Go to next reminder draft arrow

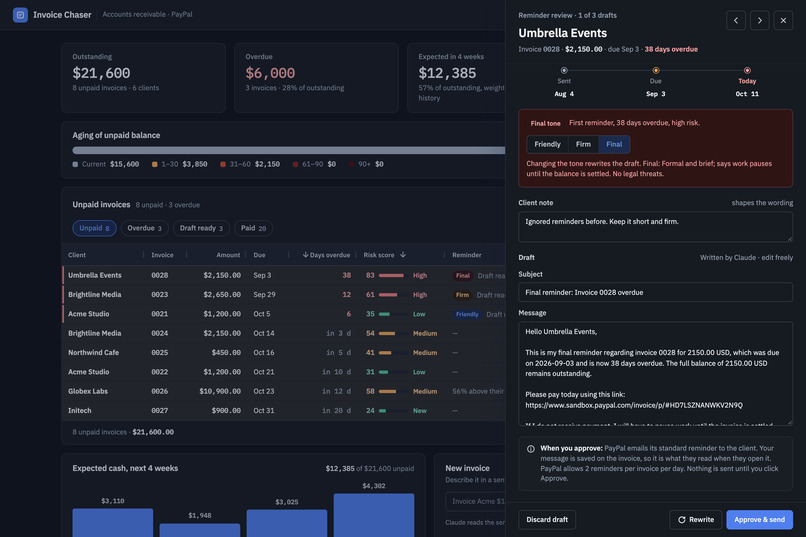[x=759, y=21]
